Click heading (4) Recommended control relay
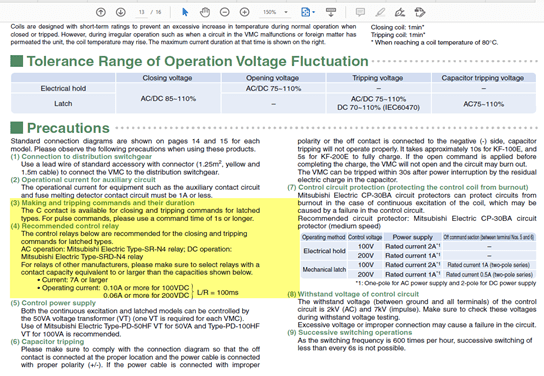 65,226
